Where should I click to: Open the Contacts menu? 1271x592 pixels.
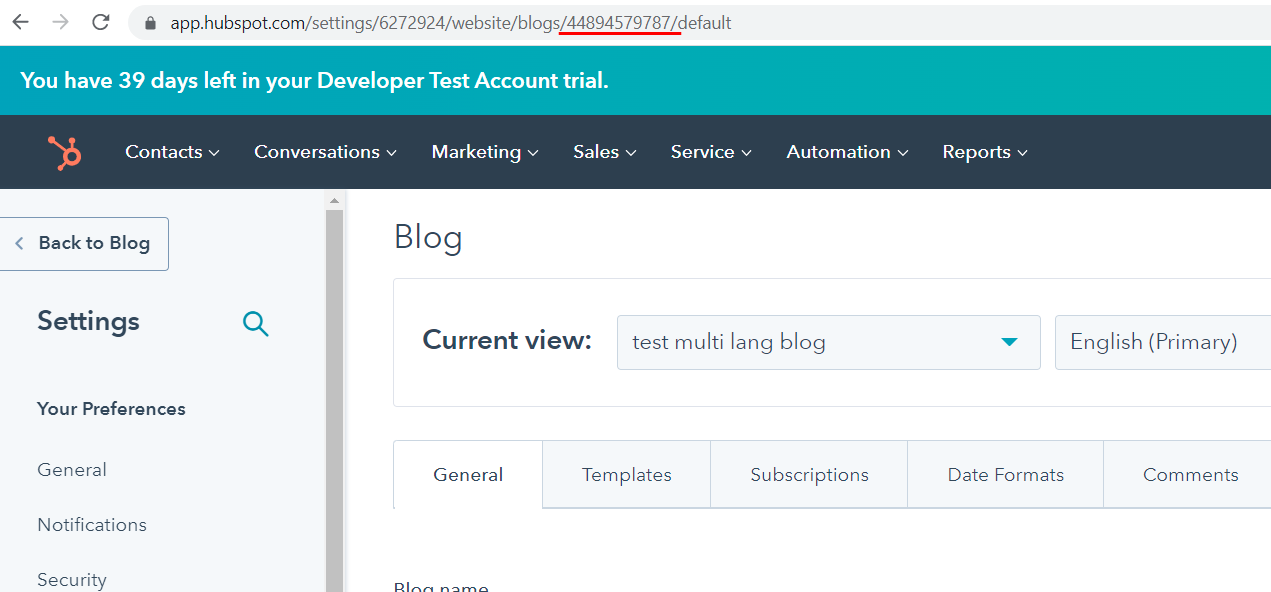[172, 152]
